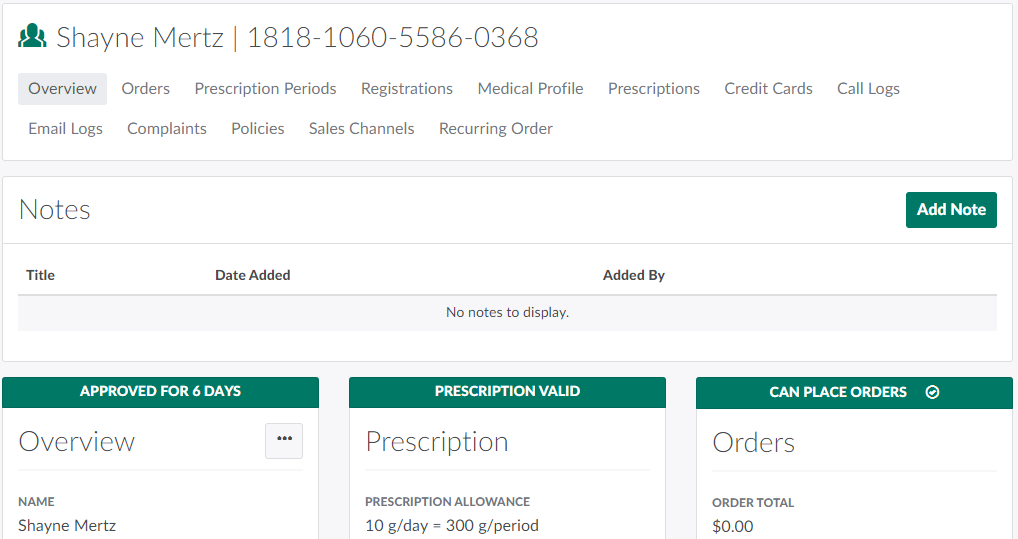Navigate to the Complaints tab
1018x539 pixels.
point(167,129)
